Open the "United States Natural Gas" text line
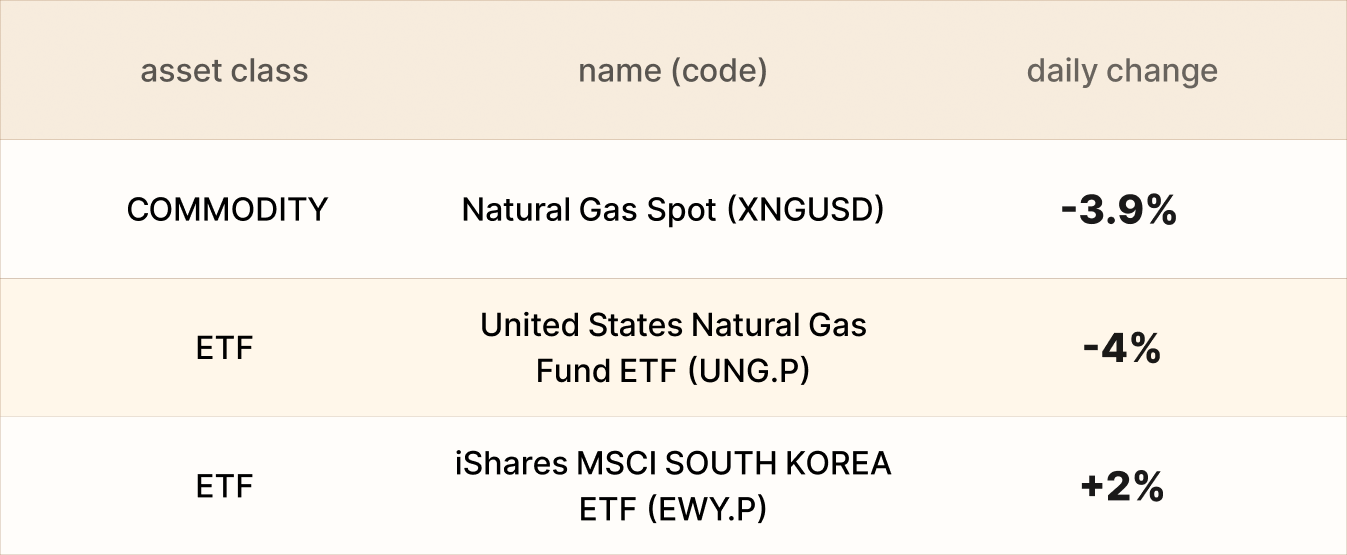 coord(673,326)
